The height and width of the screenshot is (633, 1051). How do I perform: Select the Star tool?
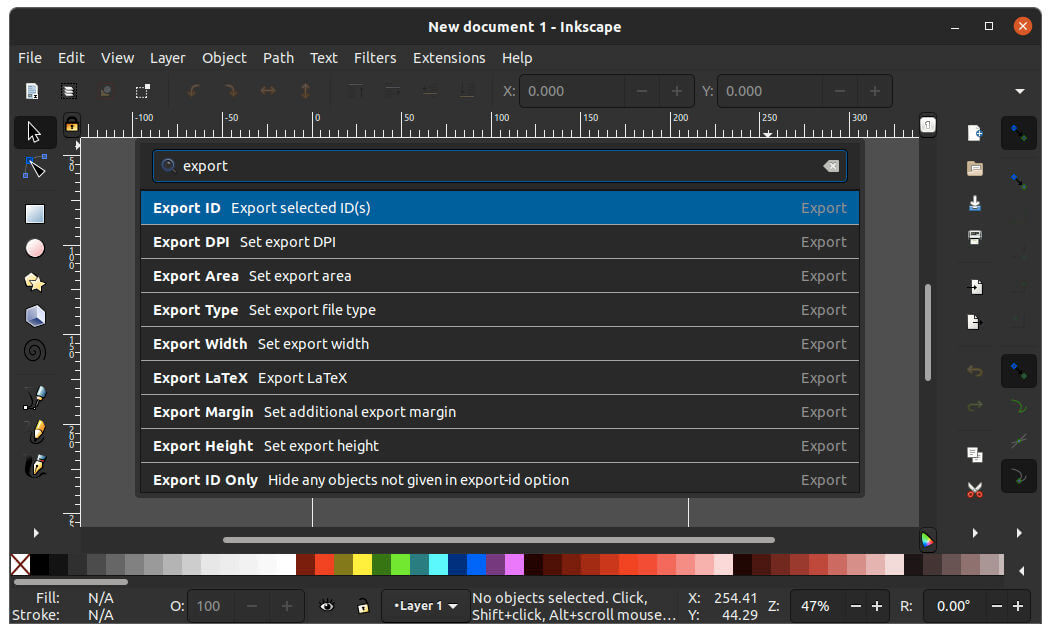pyautogui.click(x=35, y=281)
